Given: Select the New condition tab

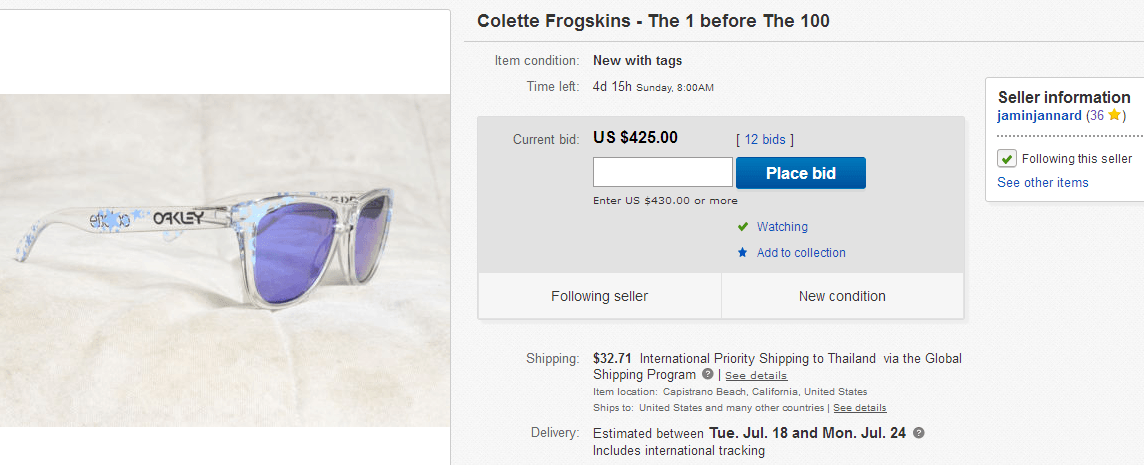Looking at the screenshot, I should coord(842,296).
